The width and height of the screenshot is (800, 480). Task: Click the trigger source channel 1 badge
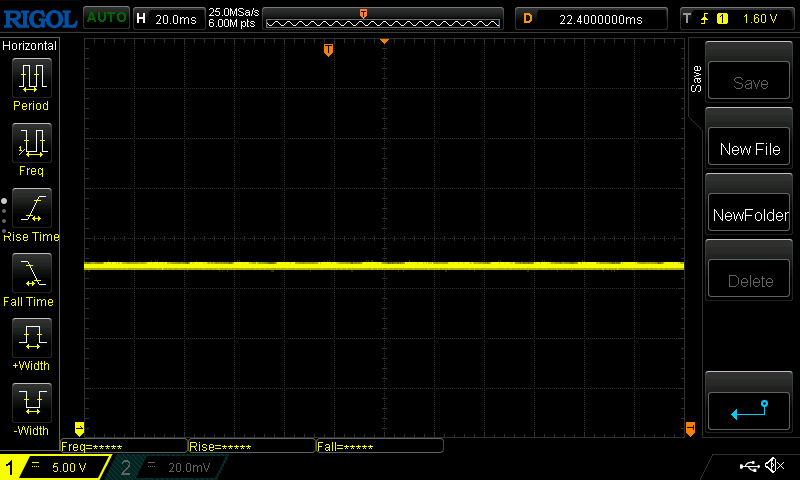tap(722, 19)
